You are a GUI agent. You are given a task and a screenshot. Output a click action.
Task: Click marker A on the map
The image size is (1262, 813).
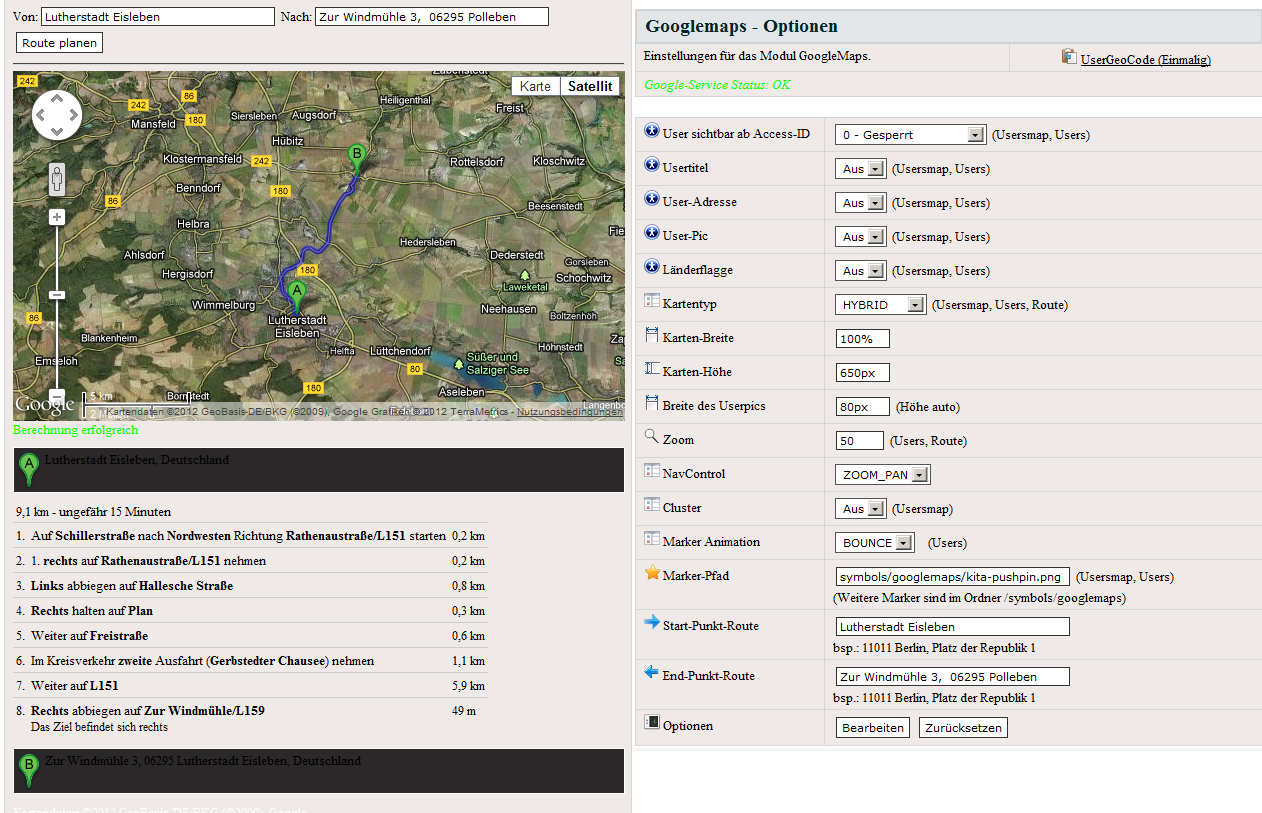click(x=296, y=296)
